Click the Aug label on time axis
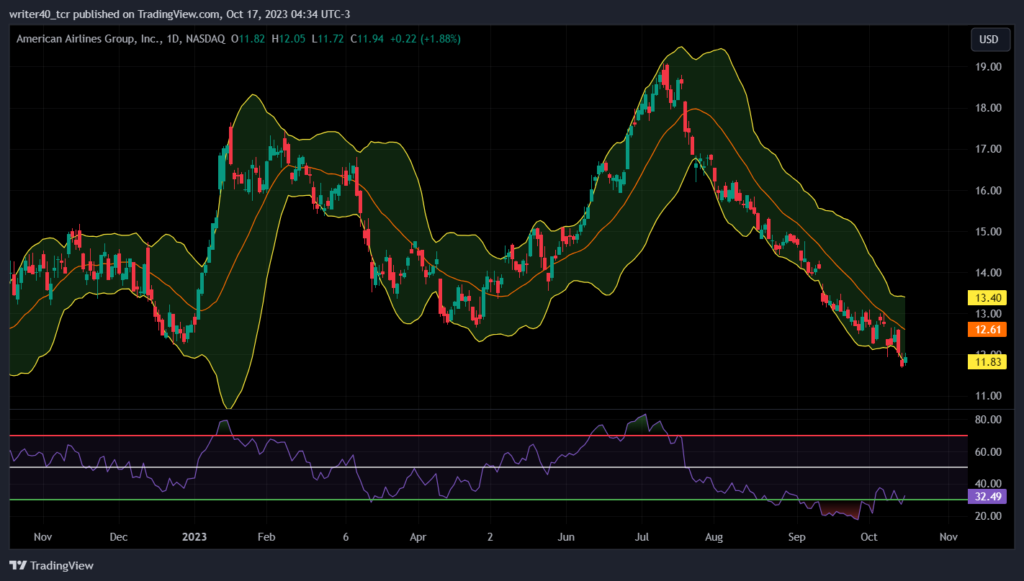Image resolution: width=1024 pixels, height=581 pixels. (714, 537)
